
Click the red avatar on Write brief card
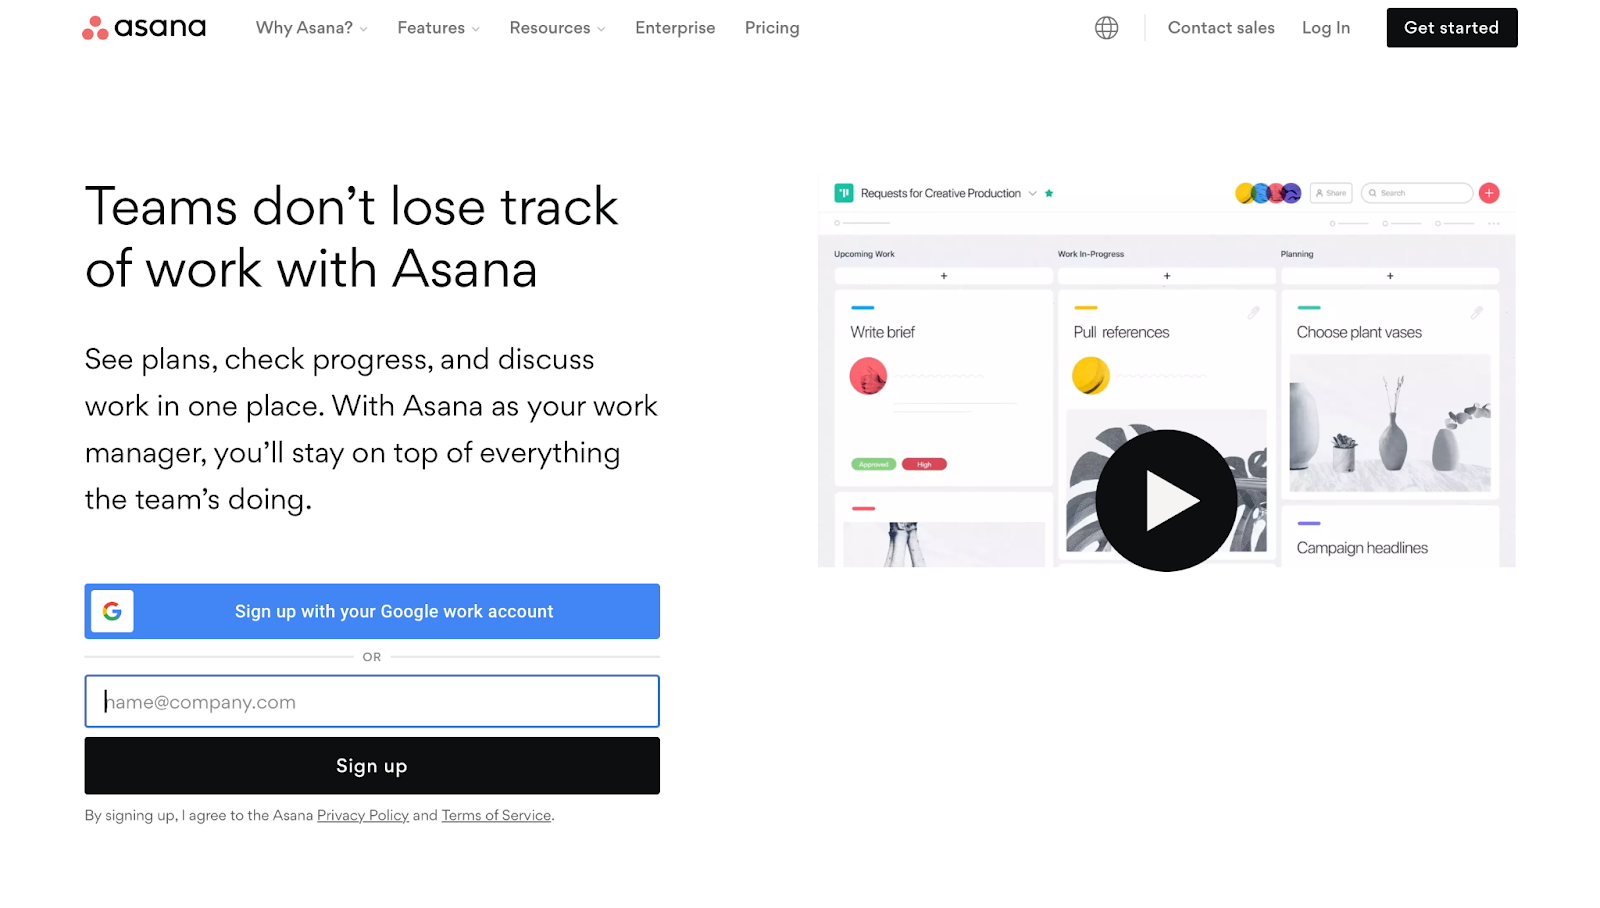868,376
